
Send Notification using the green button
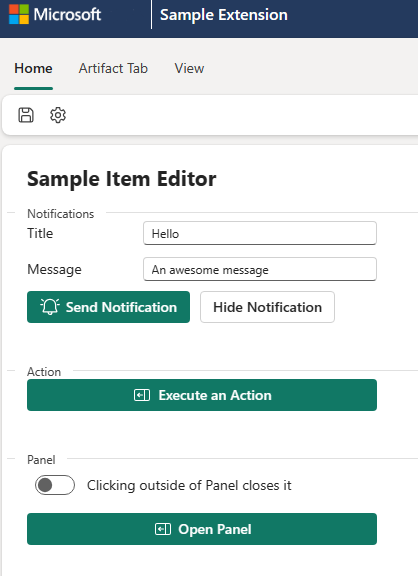[x=108, y=307]
